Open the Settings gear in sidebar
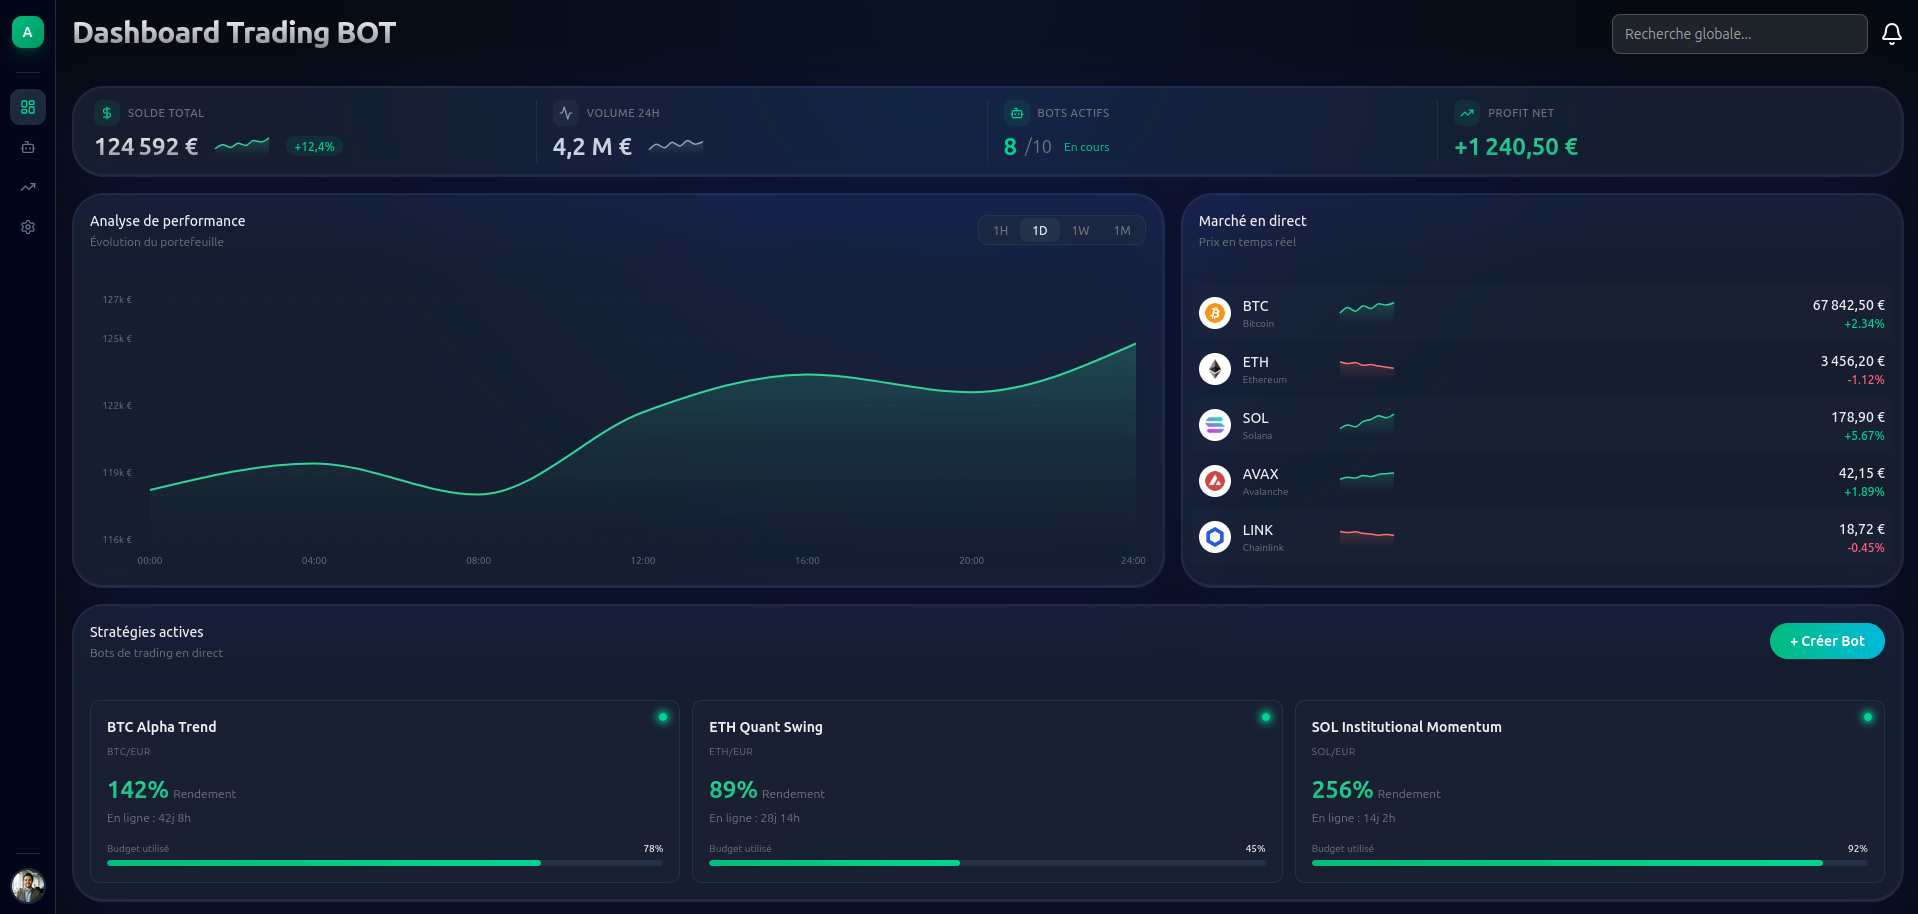The image size is (1918, 914). pyautogui.click(x=27, y=227)
